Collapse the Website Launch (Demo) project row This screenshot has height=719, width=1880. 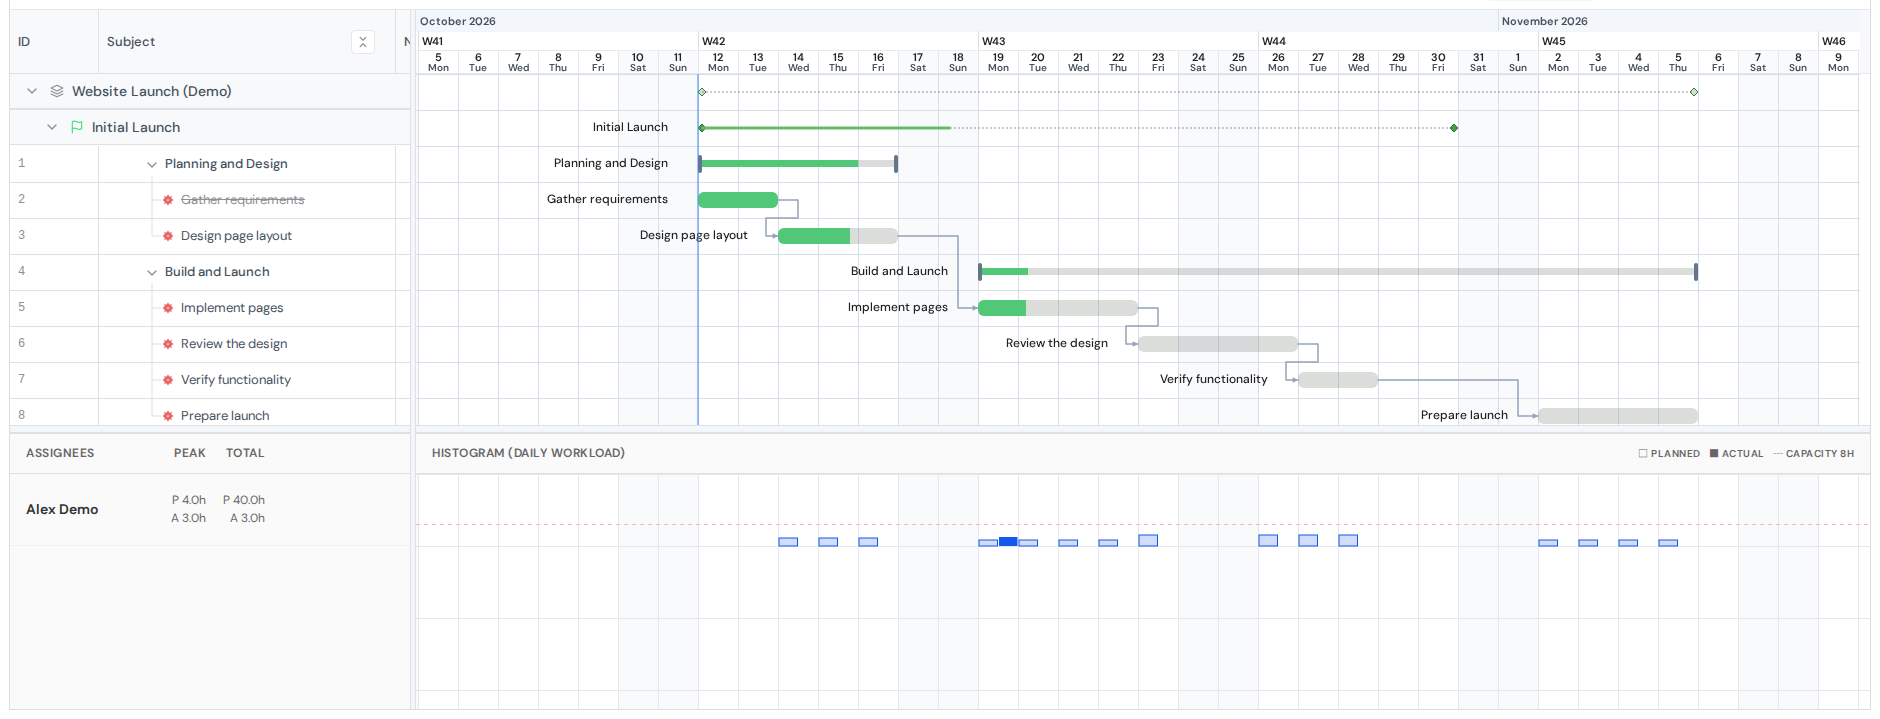[32, 91]
